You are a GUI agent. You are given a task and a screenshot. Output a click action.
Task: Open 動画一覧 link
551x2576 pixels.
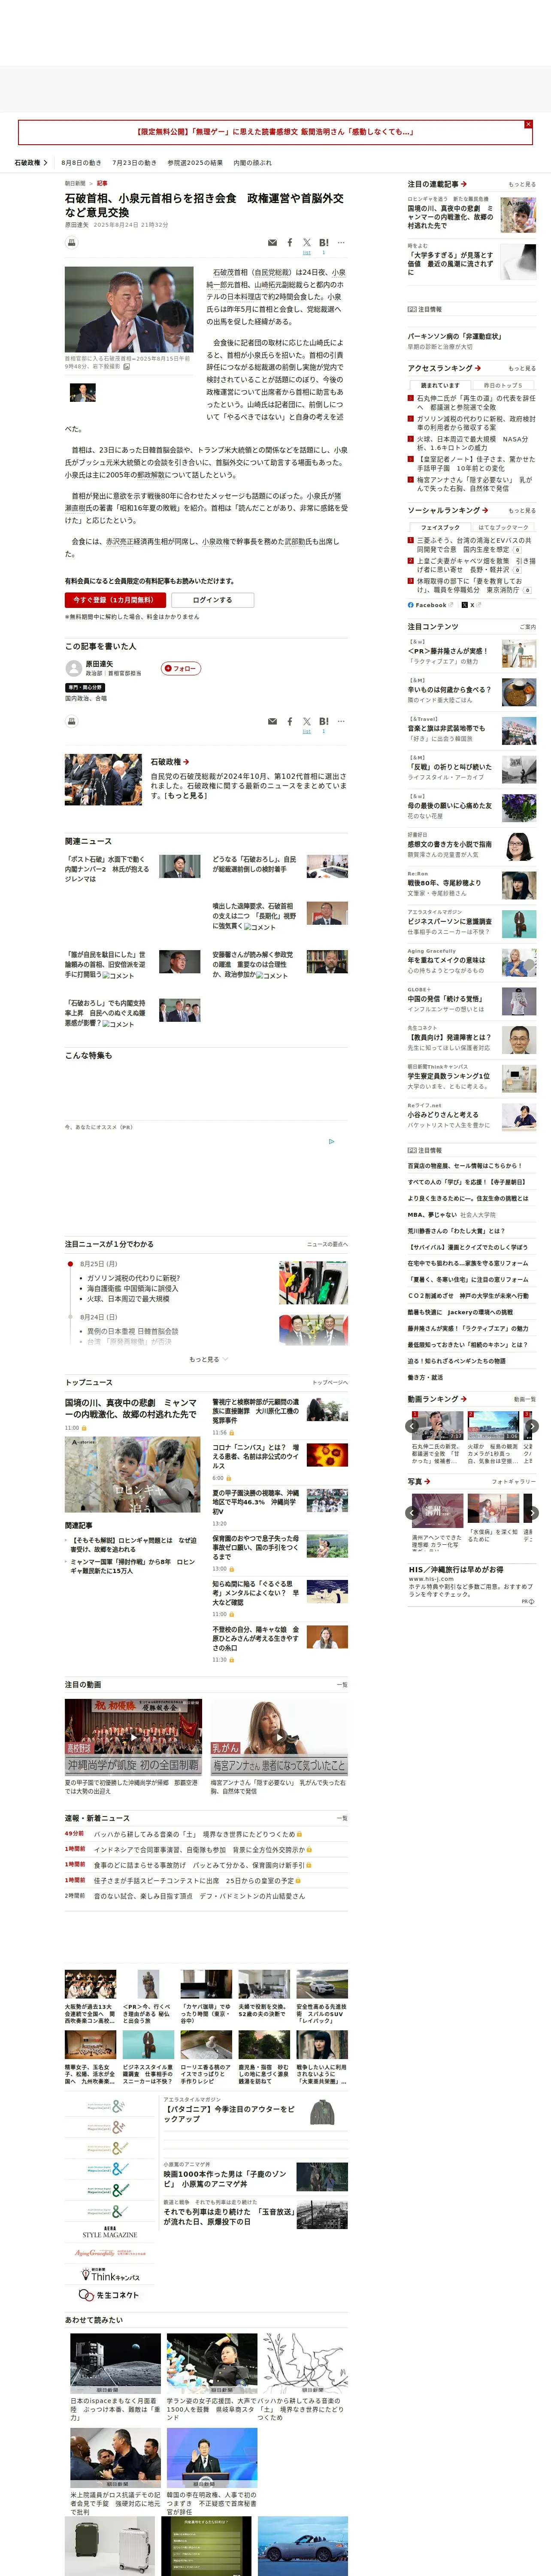pos(525,1400)
